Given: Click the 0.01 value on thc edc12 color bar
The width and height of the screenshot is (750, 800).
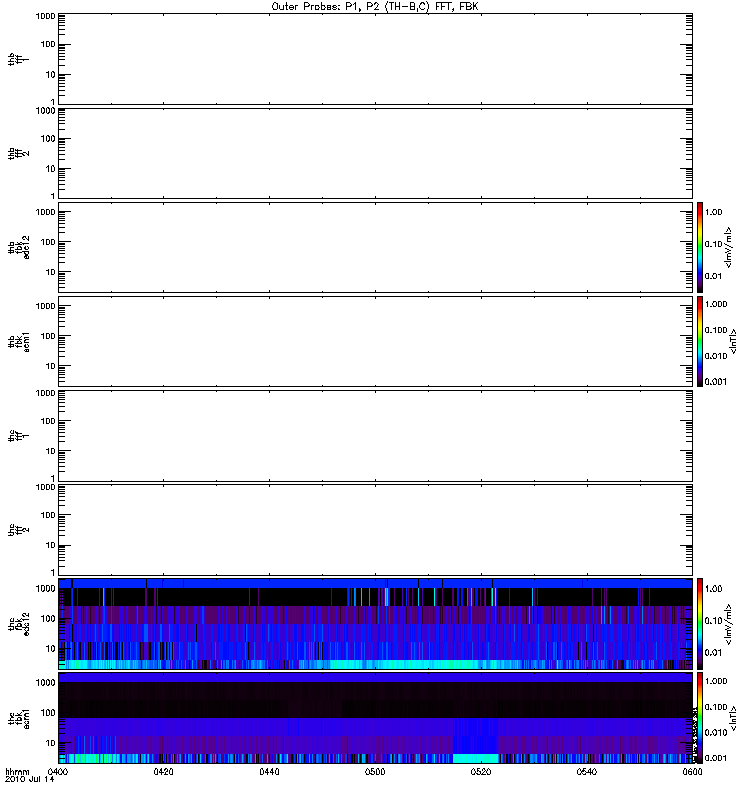Looking at the screenshot, I should 713,653.
